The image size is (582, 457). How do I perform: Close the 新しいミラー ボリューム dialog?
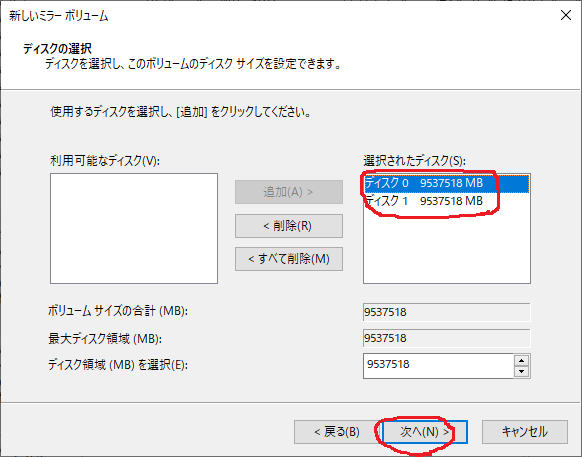click(566, 15)
